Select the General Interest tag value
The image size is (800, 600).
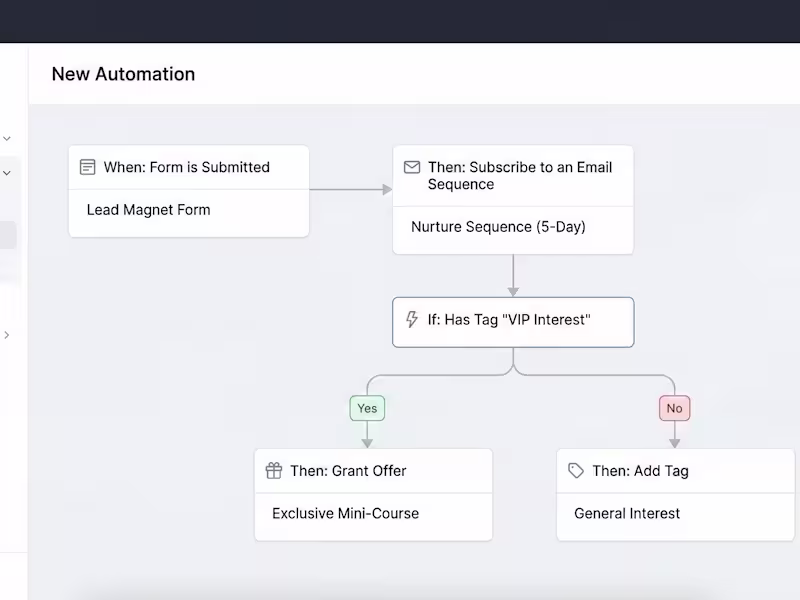[x=627, y=513]
